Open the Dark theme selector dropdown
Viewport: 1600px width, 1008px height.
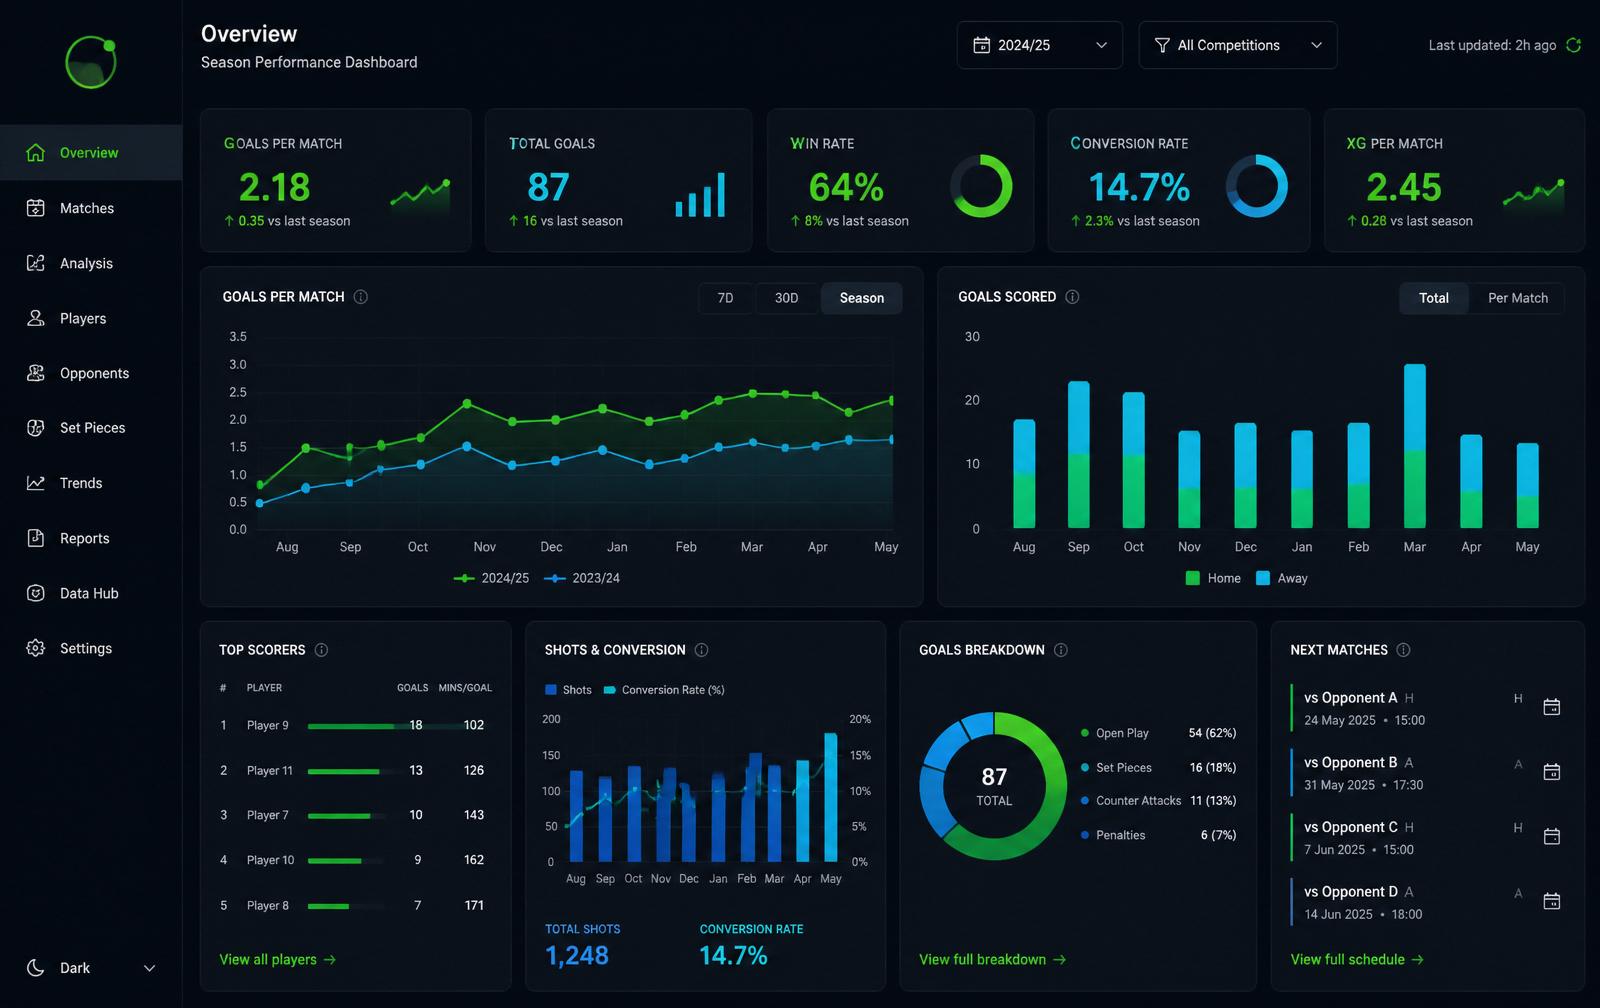(x=91, y=968)
